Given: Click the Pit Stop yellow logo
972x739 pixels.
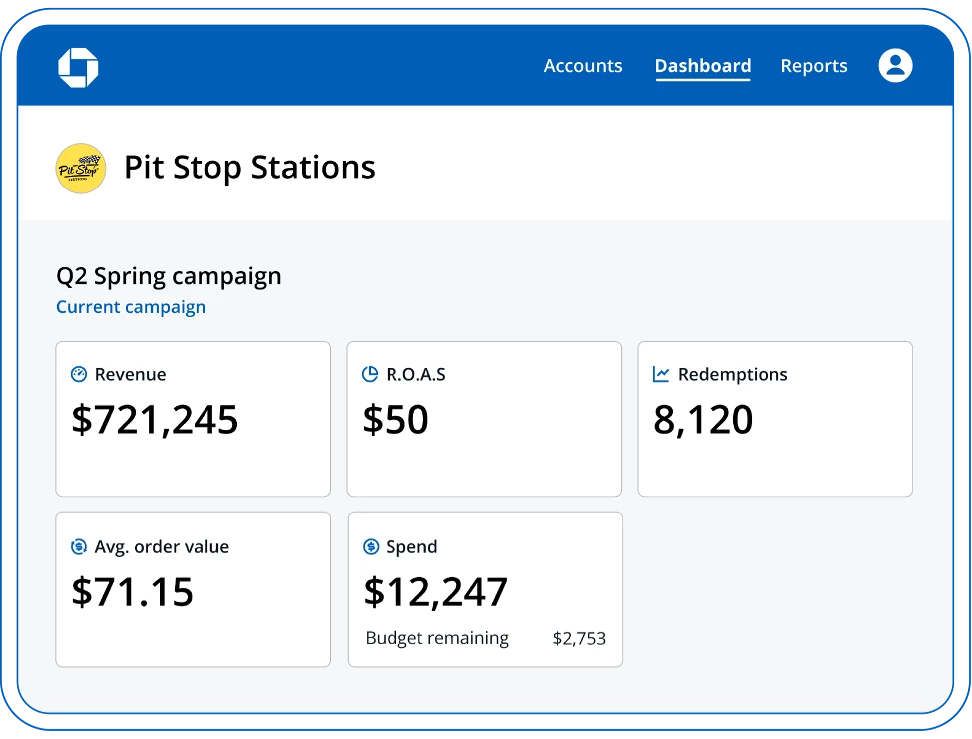Looking at the screenshot, I should click(81, 168).
